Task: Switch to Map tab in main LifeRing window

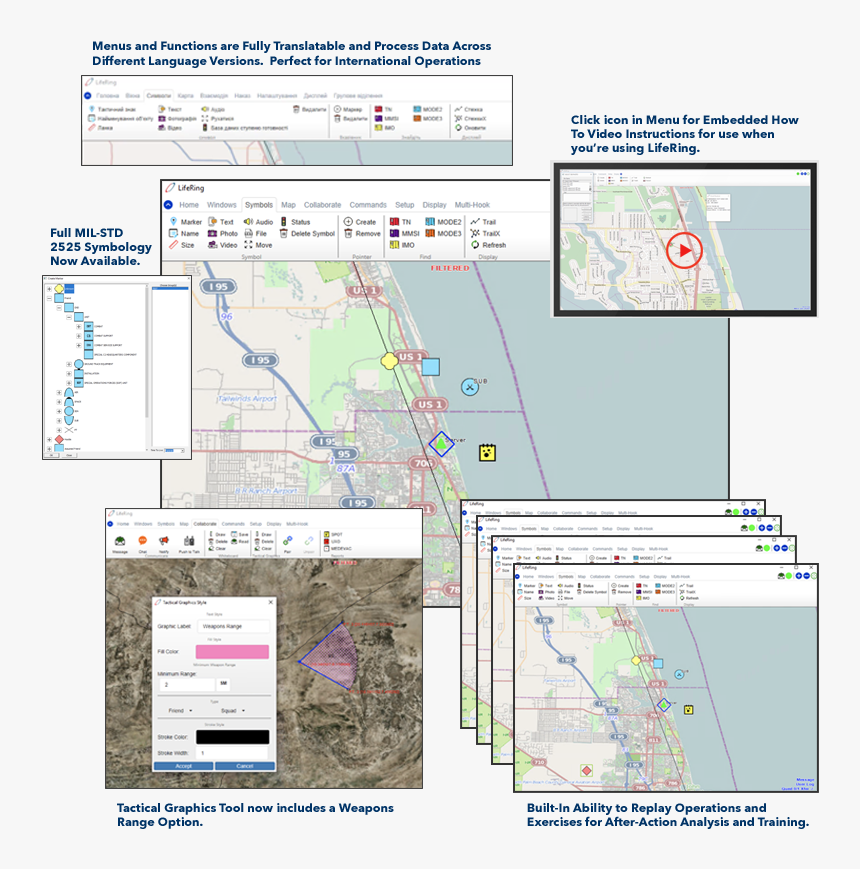Action: pyautogui.click(x=288, y=205)
